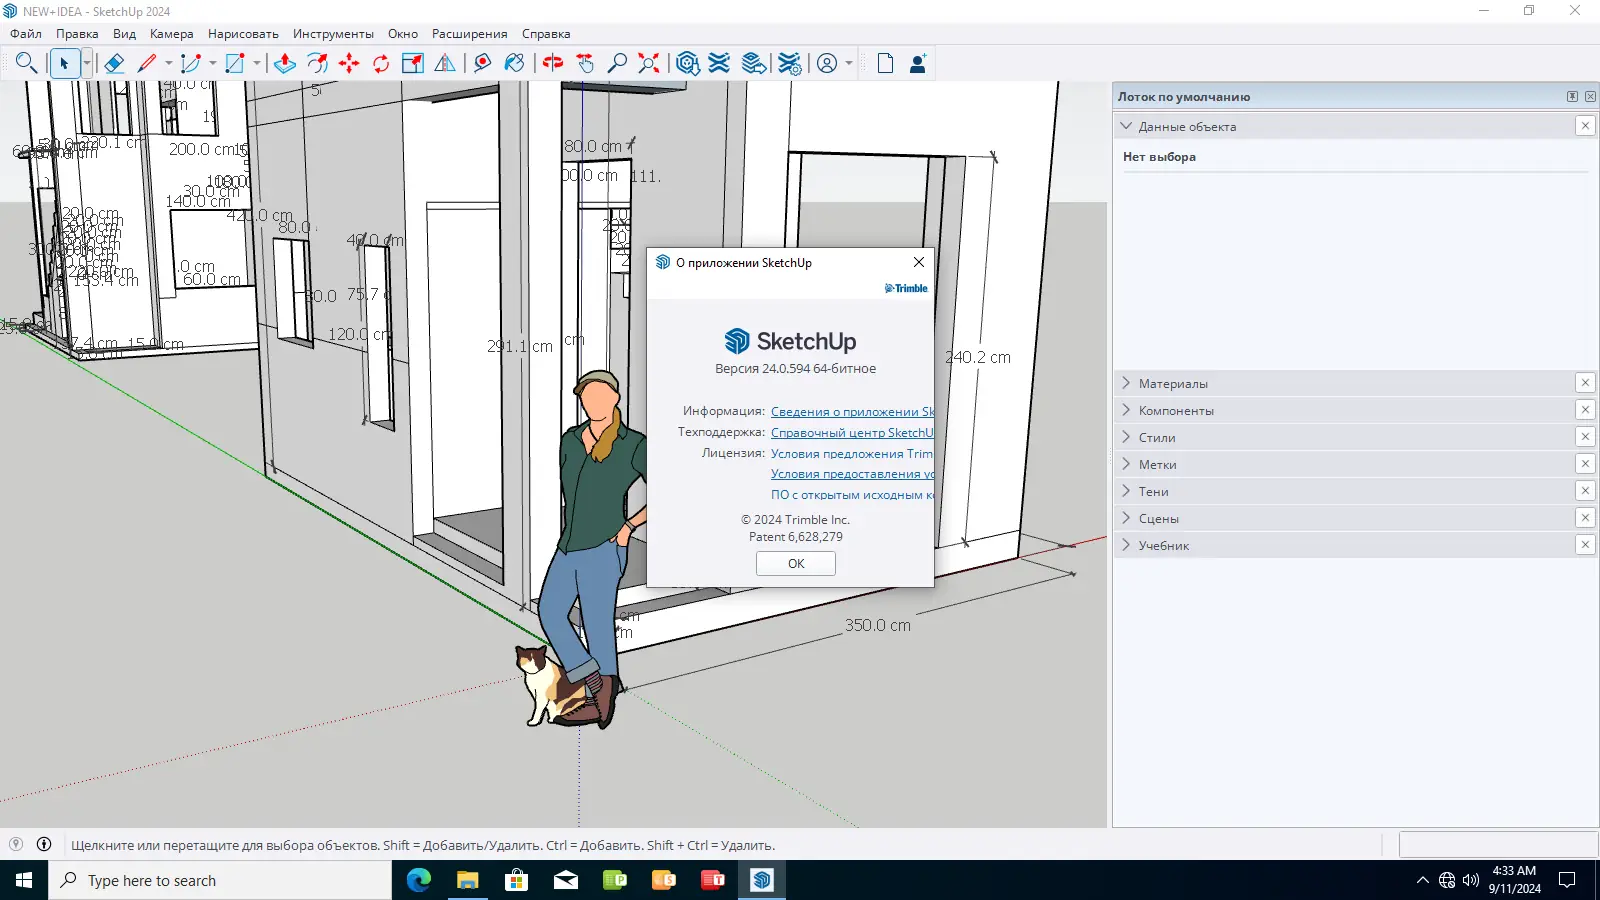Open the Камера menu
1600x900 pixels.
point(171,34)
